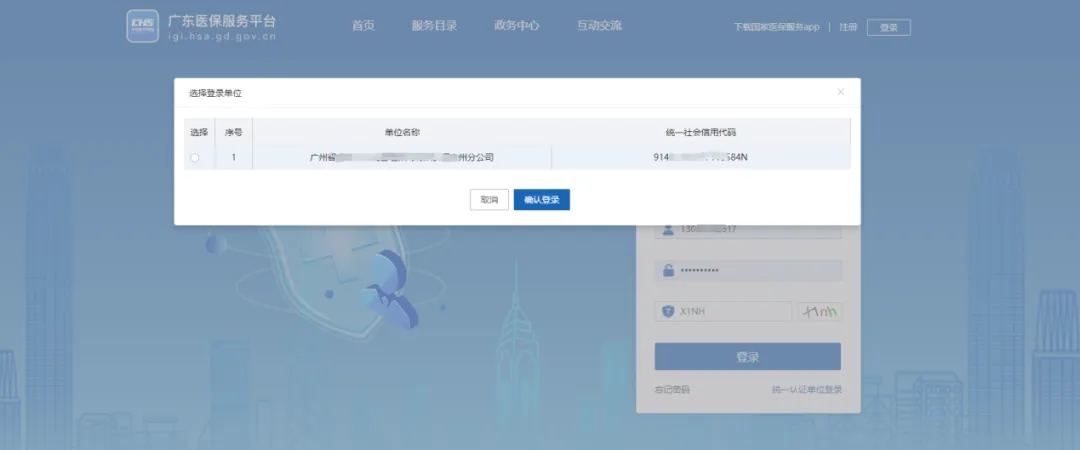This screenshot has width=1080, height=450.
Task: Click the 注册 link in the header
Action: click(x=848, y=28)
